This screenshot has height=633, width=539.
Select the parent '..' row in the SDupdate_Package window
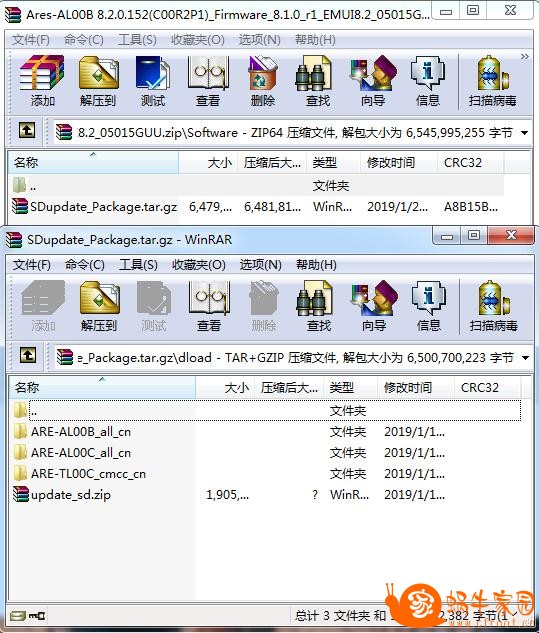pyautogui.click(x=266, y=411)
